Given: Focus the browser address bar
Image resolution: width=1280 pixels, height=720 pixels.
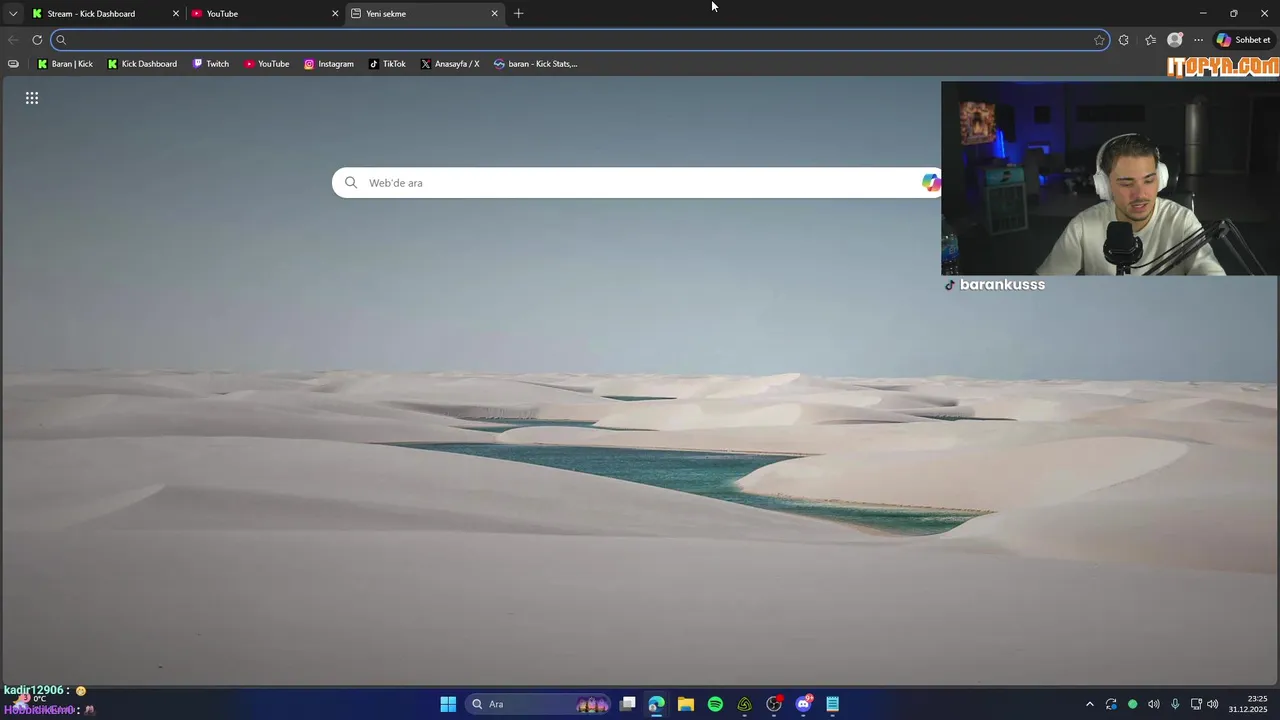Looking at the screenshot, I should [580, 40].
